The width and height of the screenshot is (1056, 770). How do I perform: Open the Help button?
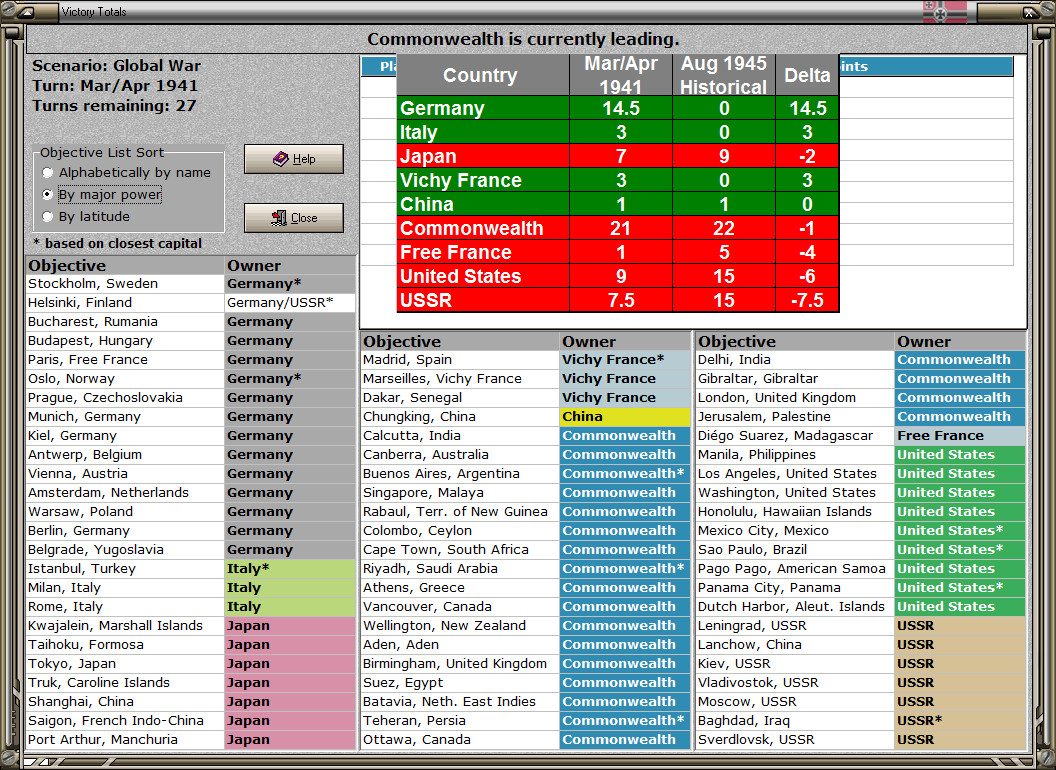click(x=294, y=159)
